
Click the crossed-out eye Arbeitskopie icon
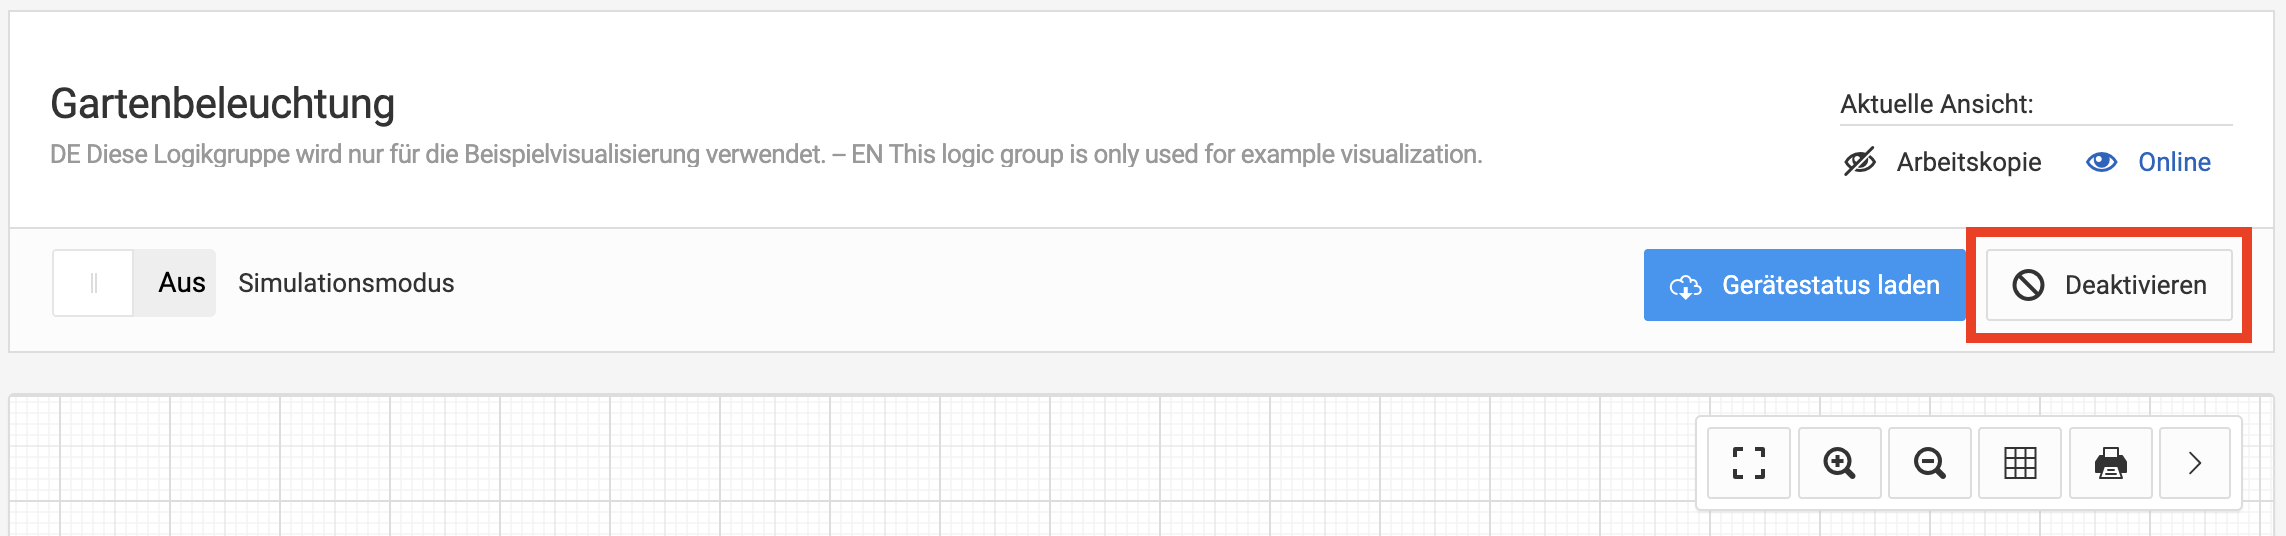[1860, 162]
